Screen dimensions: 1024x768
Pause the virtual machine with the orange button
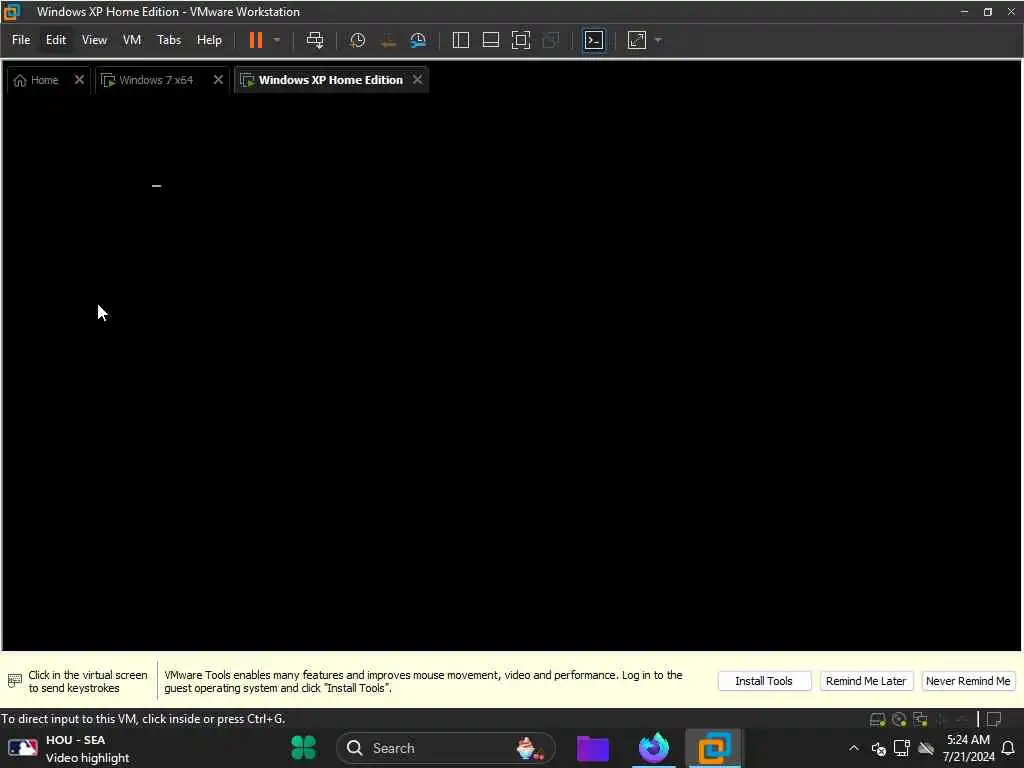(x=255, y=40)
